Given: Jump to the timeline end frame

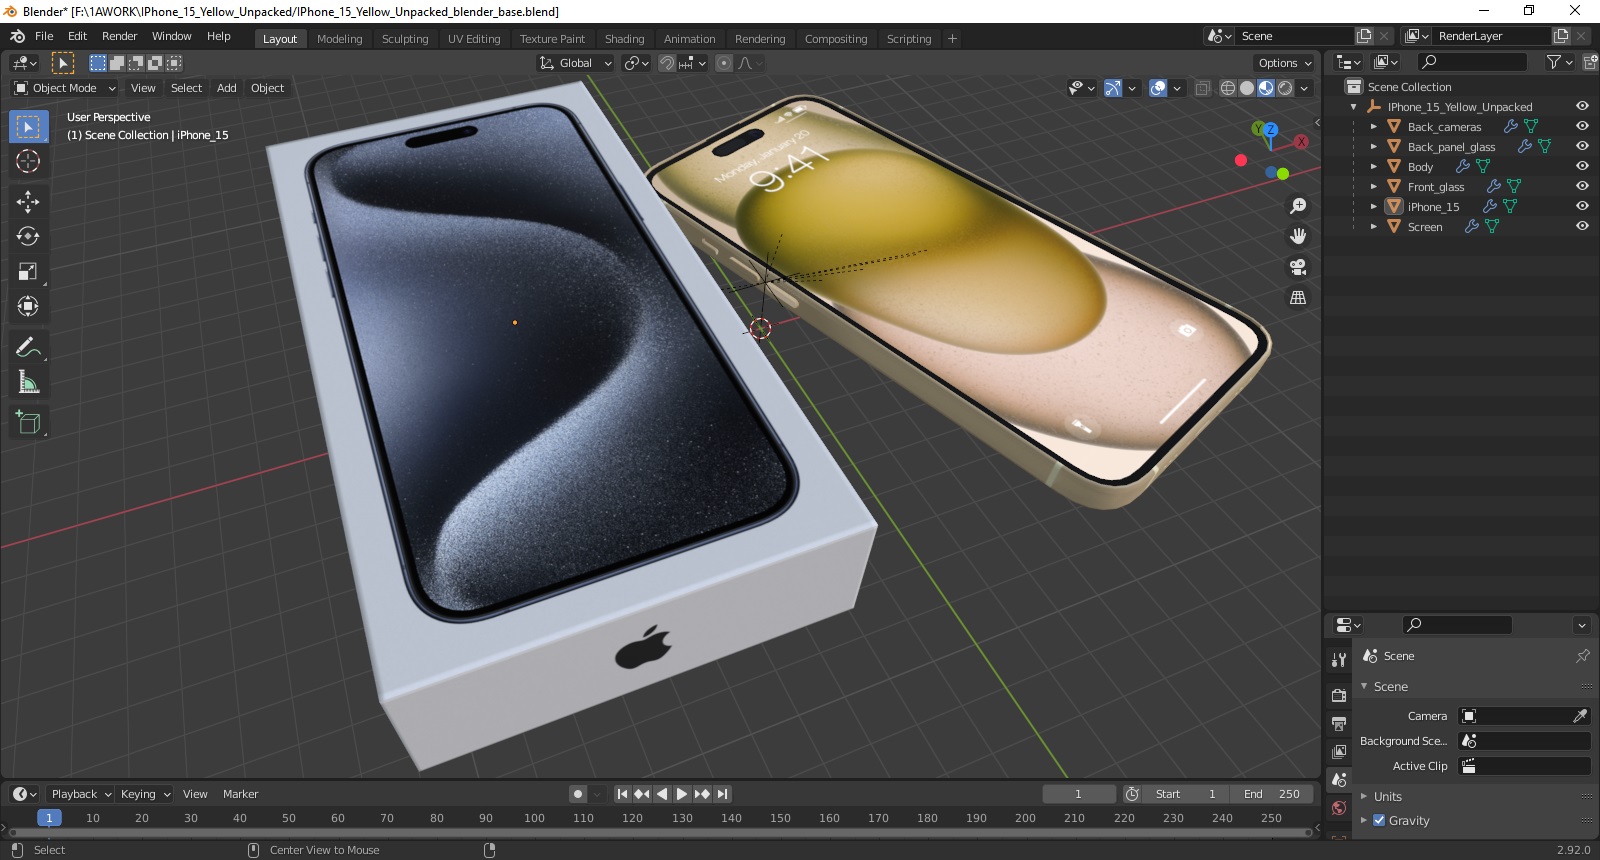Looking at the screenshot, I should pos(722,794).
